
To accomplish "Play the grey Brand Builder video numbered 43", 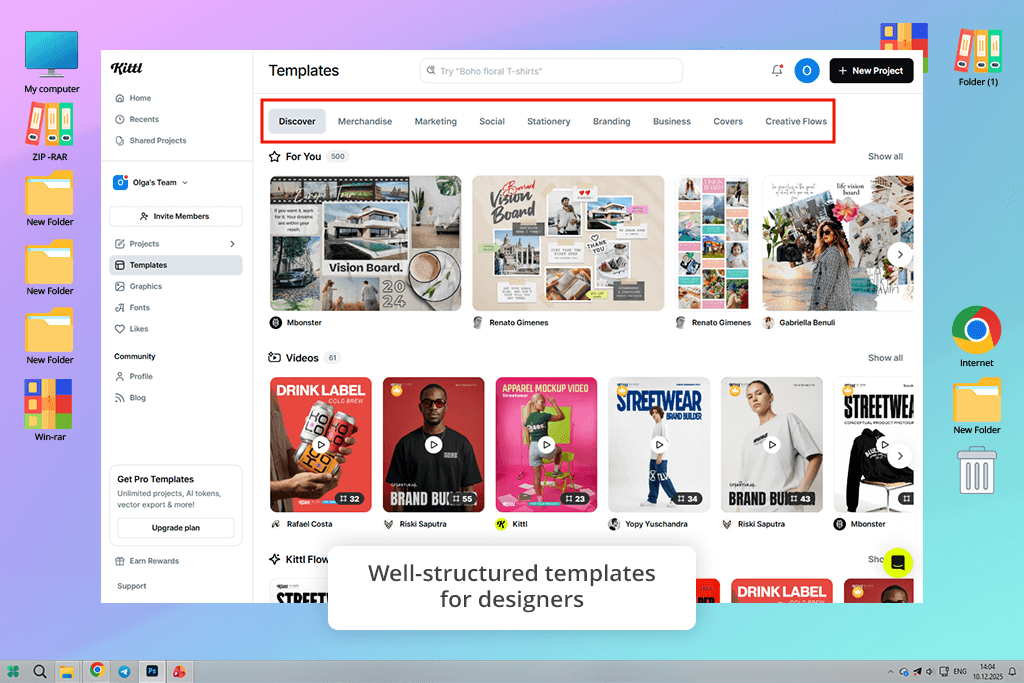I will pyautogui.click(x=772, y=445).
